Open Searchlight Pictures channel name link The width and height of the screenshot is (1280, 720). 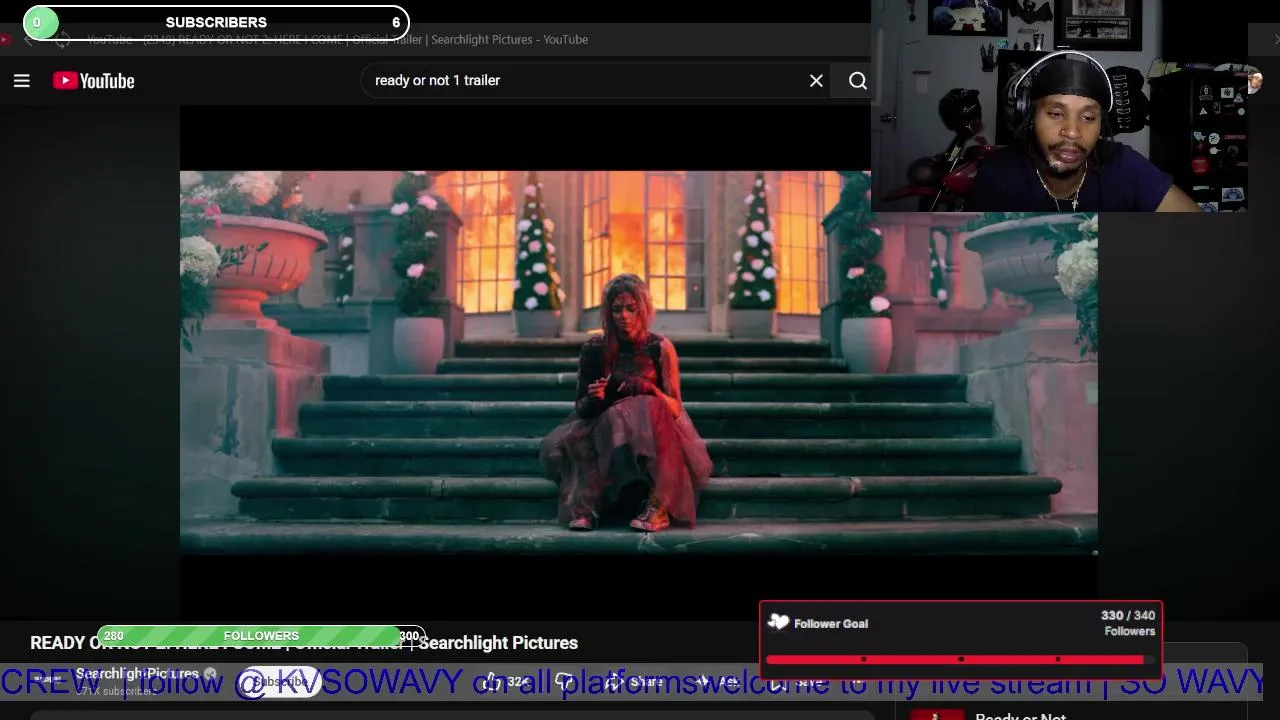(x=137, y=674)
